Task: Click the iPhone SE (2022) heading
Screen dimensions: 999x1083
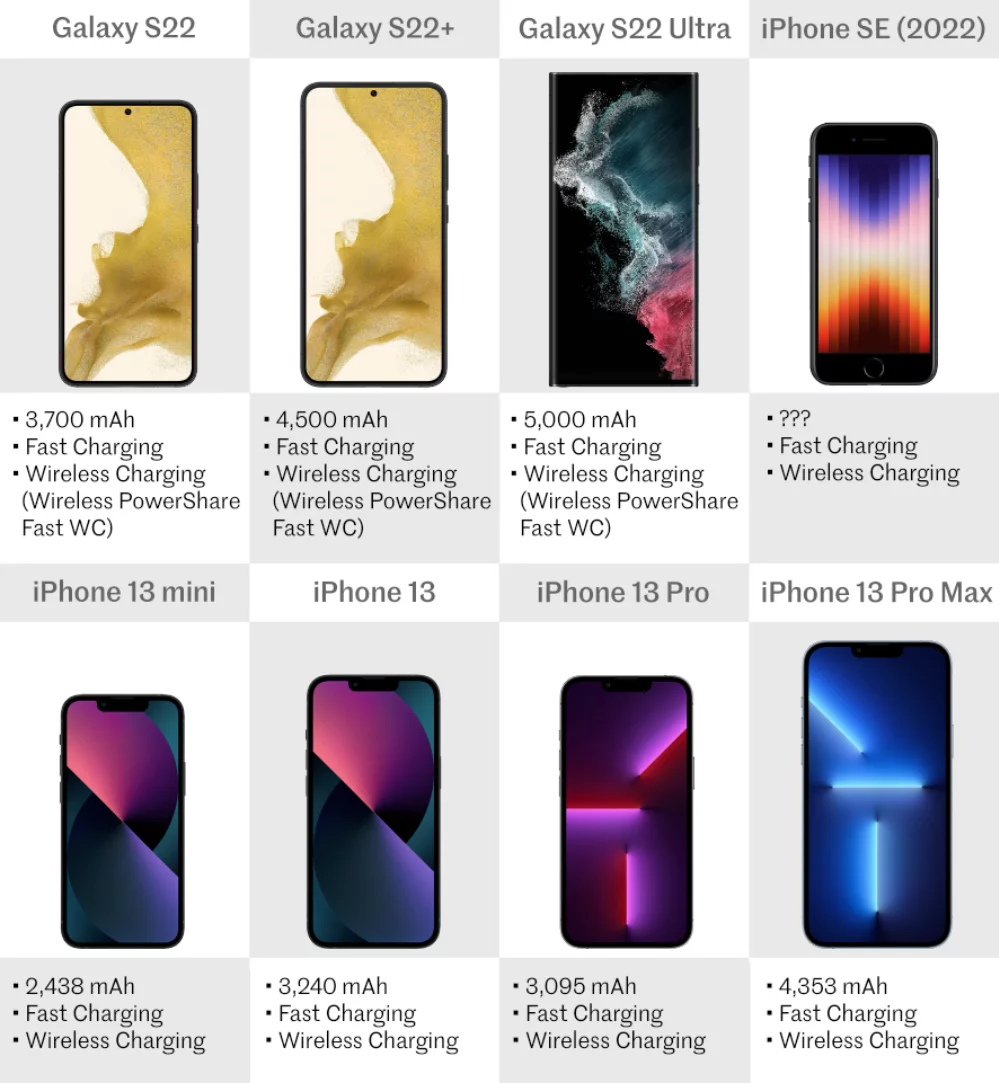Action: [873, 28]
